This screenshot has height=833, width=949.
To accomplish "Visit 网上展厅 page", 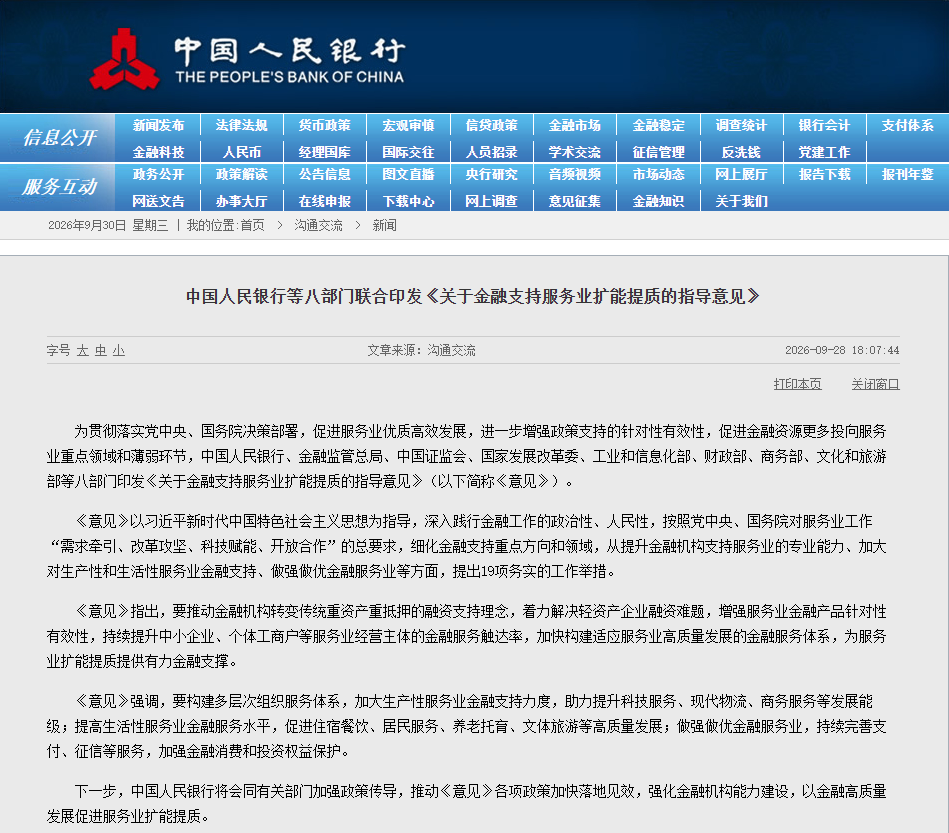I will pos(741,174).
